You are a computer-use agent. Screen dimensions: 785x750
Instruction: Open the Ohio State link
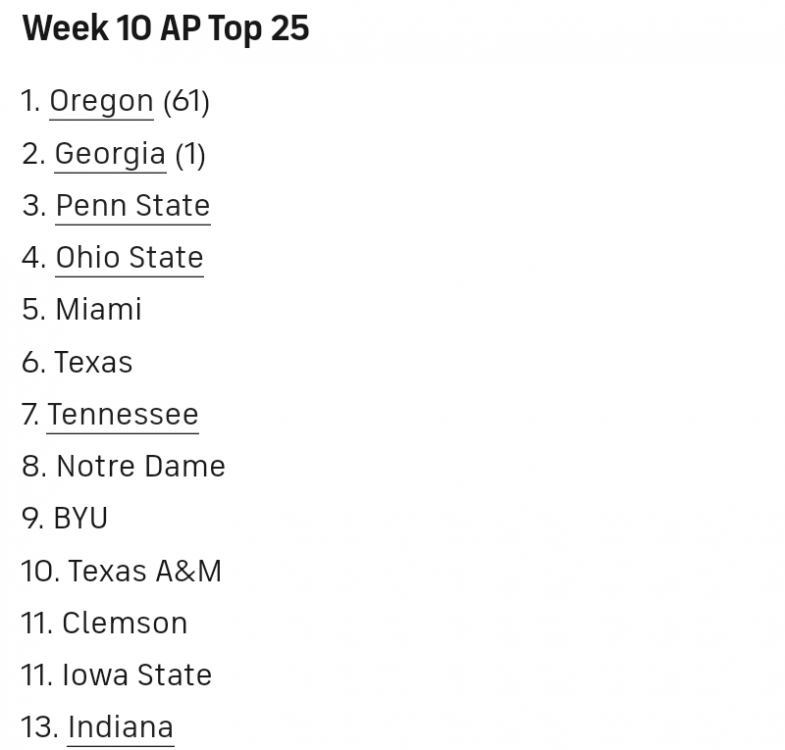click(x=129, y=258)
